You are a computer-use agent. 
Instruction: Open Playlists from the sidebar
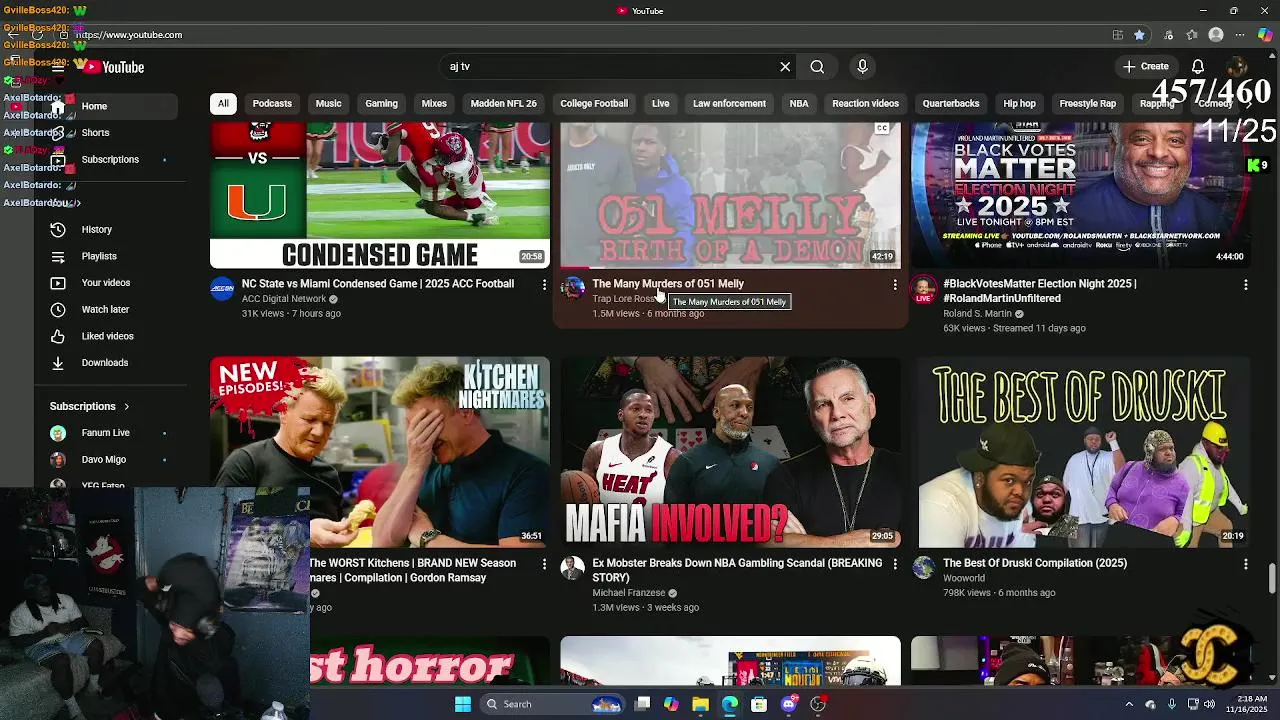coord(99,256)
